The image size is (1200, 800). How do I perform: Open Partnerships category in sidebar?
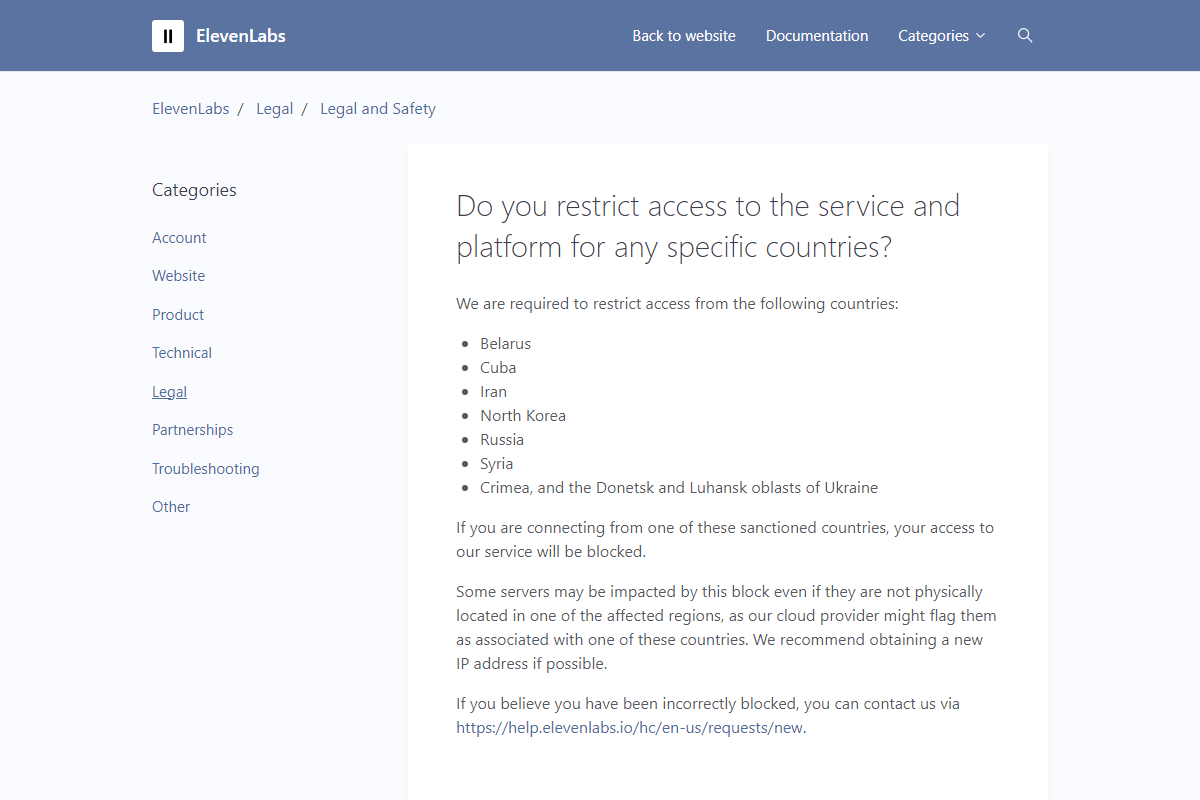pos(192,430)
